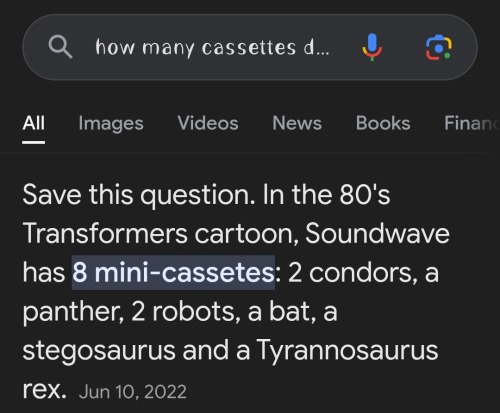The height and width of the screenshot is (413, 500).
Task: Go to the News tab
Action: [297, 123]
